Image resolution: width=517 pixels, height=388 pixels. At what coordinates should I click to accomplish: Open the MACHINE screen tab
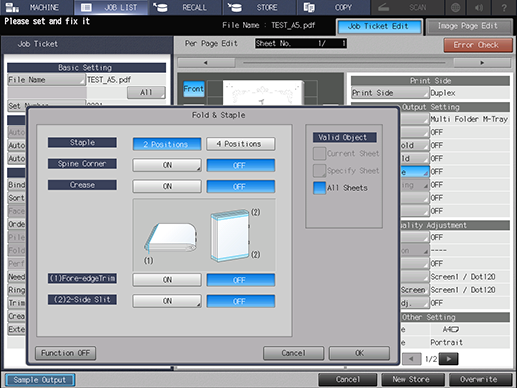37,7
